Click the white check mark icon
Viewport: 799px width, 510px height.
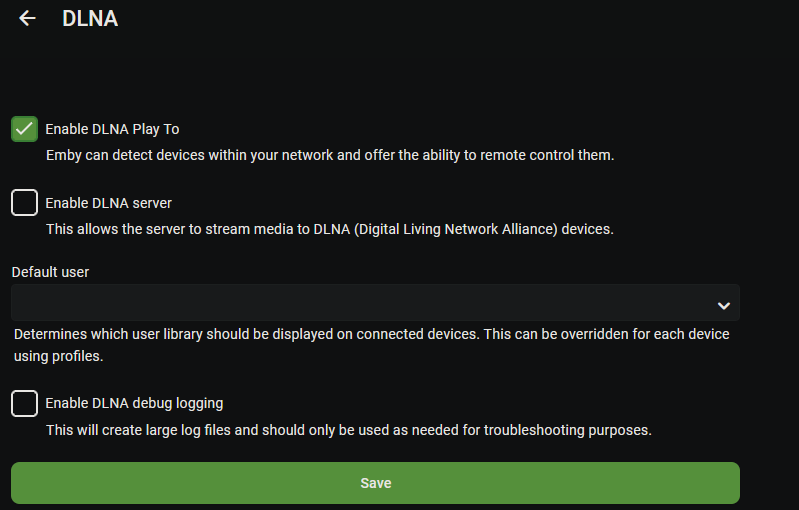point(25,129)
